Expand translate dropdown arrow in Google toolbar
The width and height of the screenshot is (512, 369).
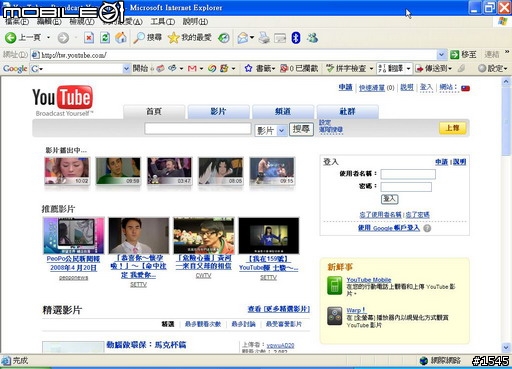(x=408, y=68)
